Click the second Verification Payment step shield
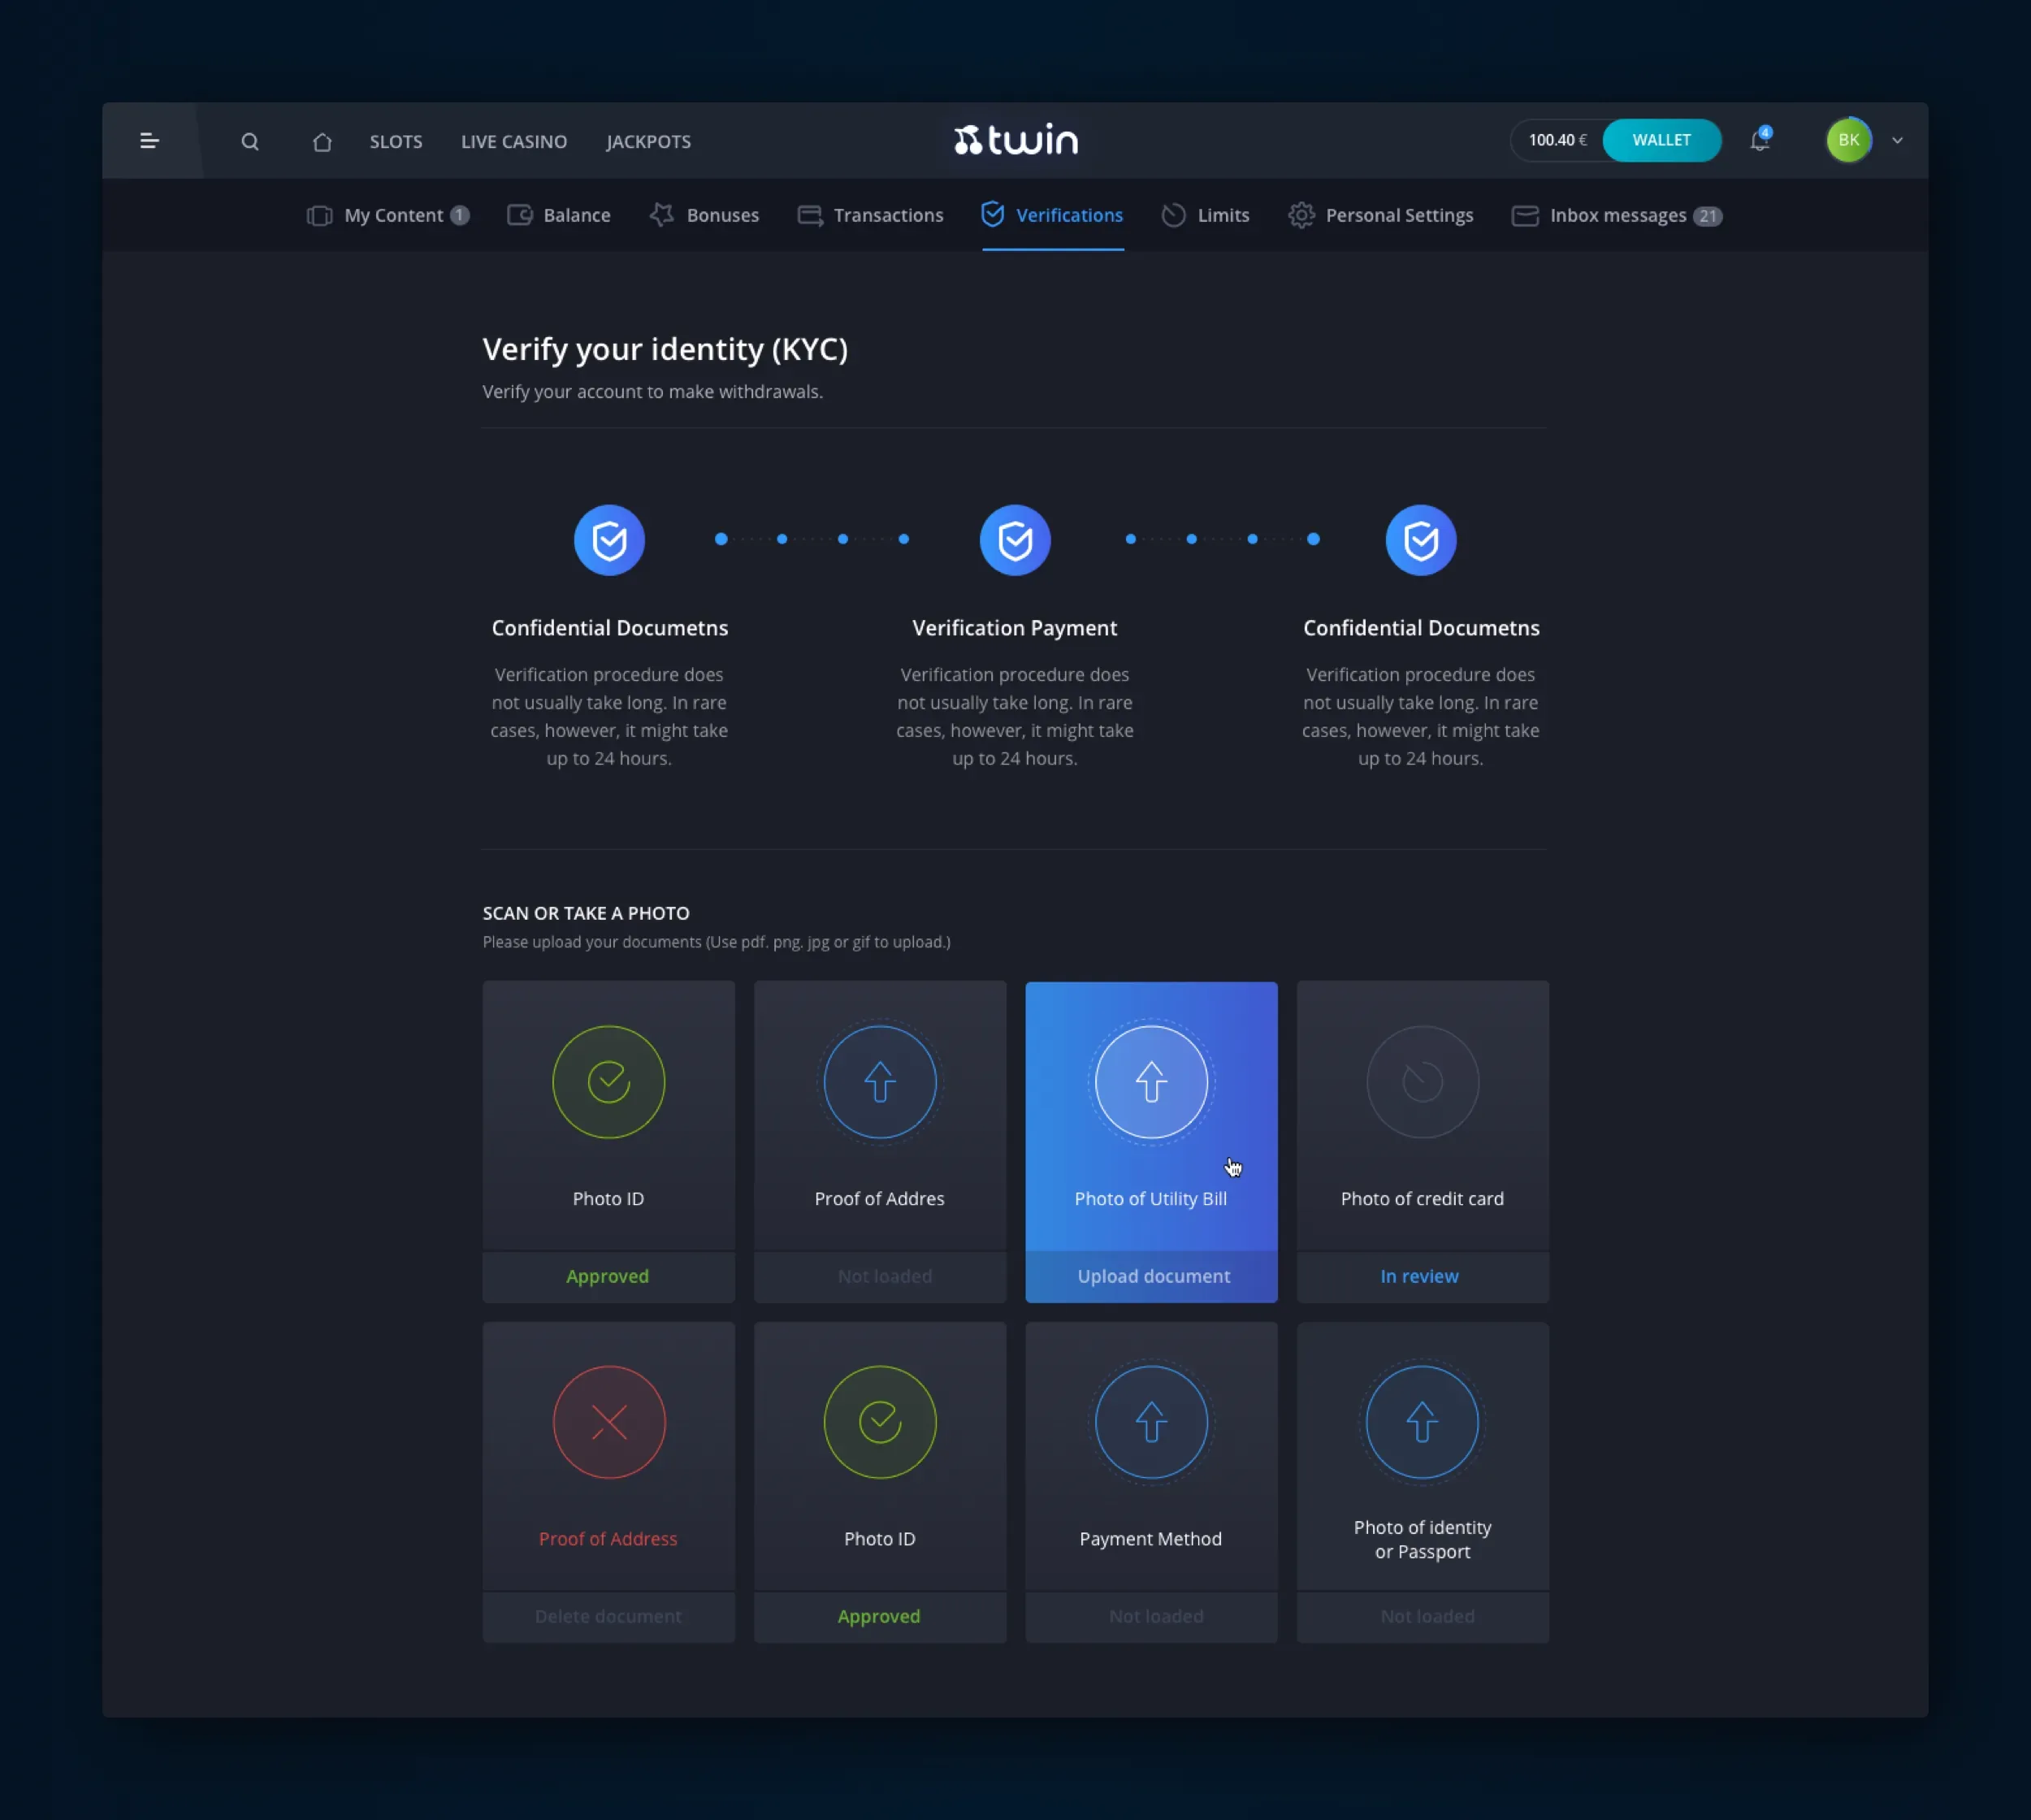The image size is (2031, 1820). coord(1015,540)
